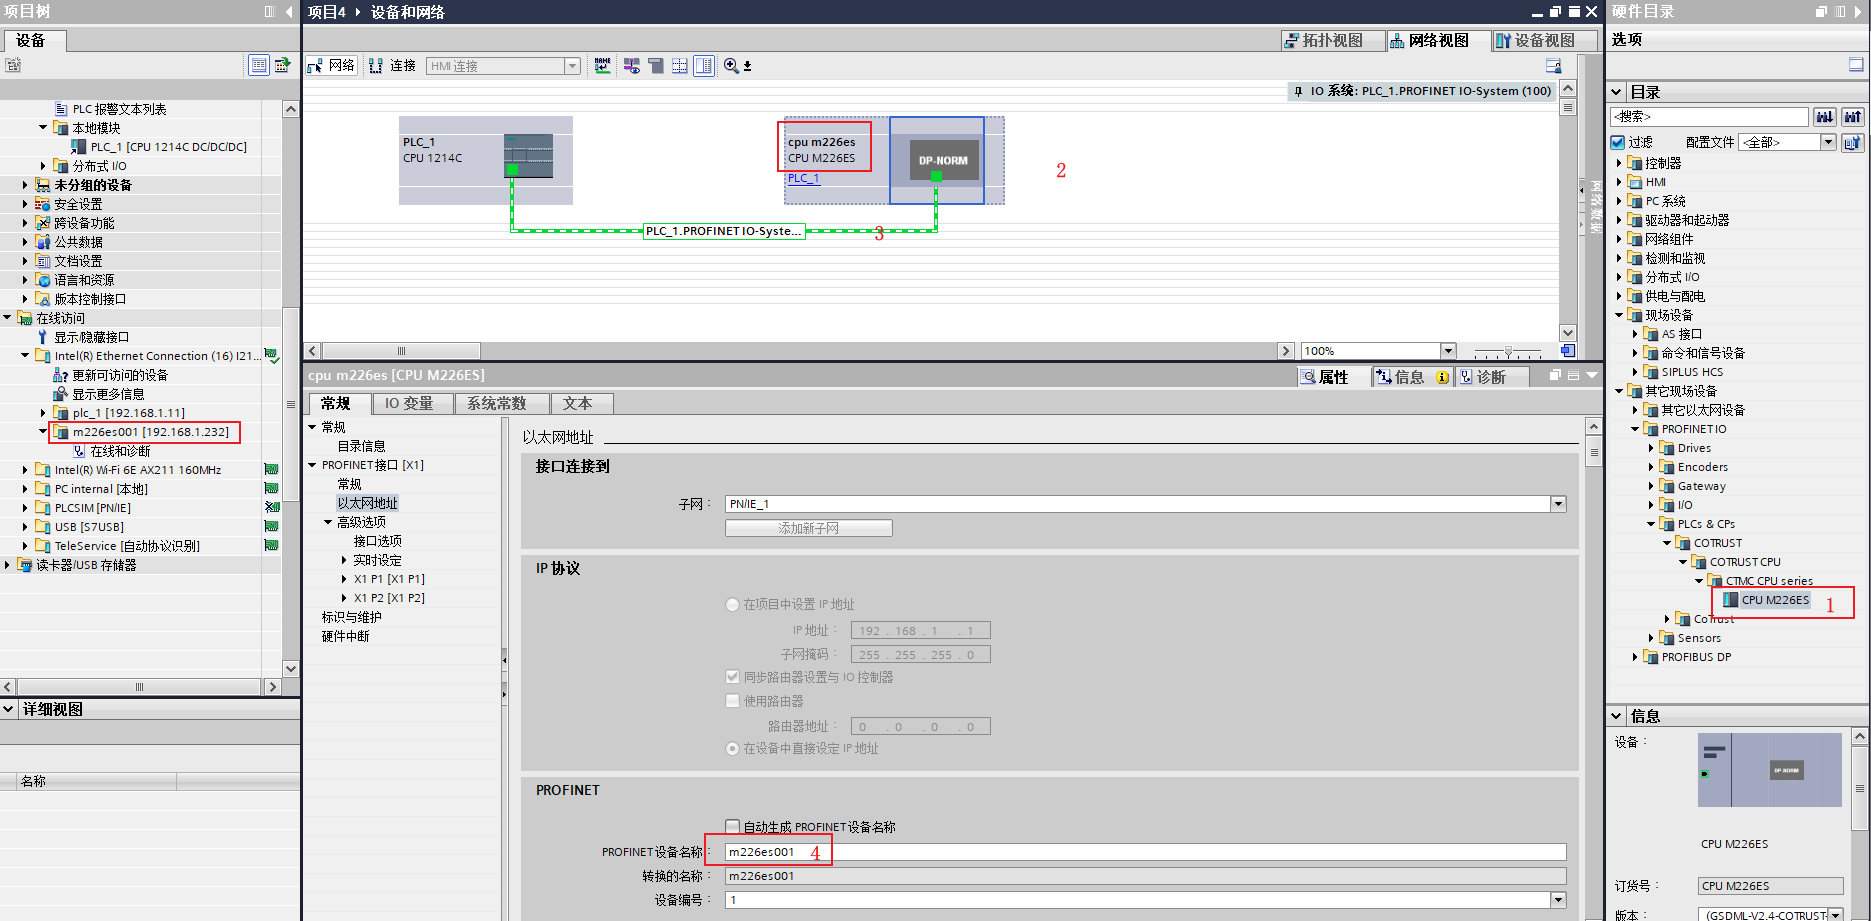The width and height of the screenshot is (1871, 921).
Task: Enable the 使用路由器 checkbox
Action: (x=732, y=701)
